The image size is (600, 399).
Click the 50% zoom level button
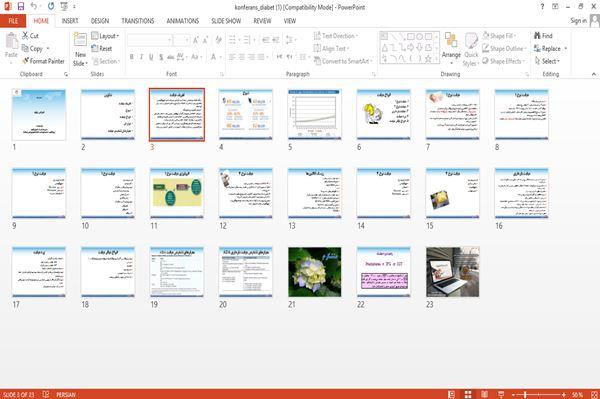tap(577, 394)
